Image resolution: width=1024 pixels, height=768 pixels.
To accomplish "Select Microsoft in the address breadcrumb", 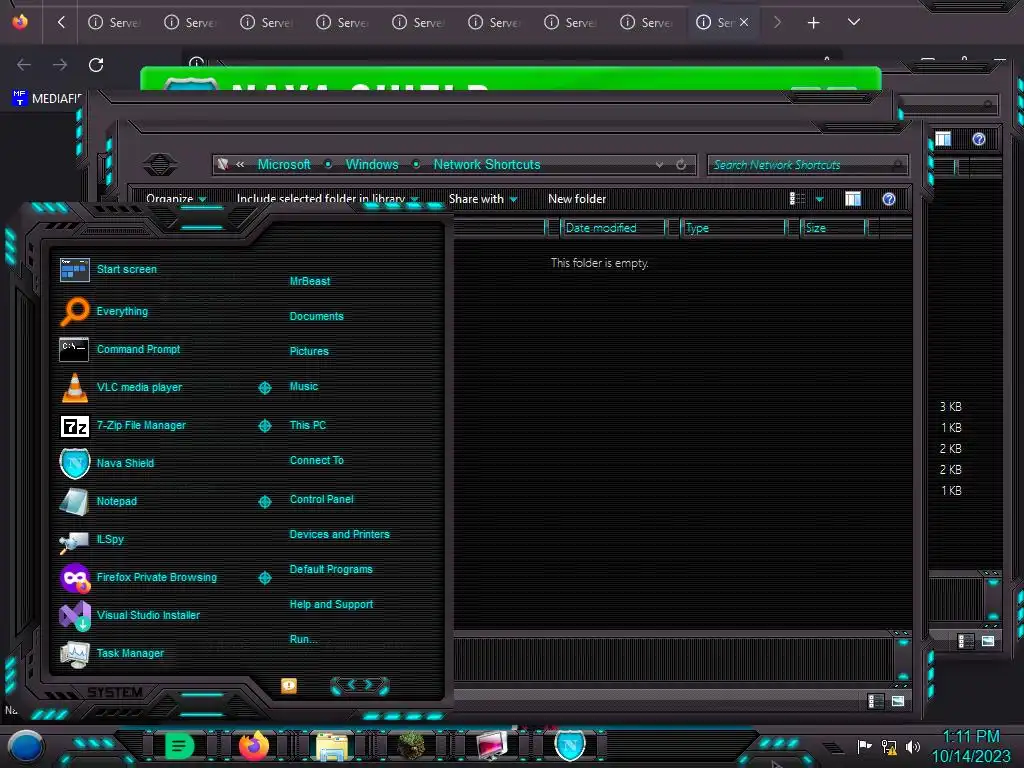I will (x=284, y=165).
